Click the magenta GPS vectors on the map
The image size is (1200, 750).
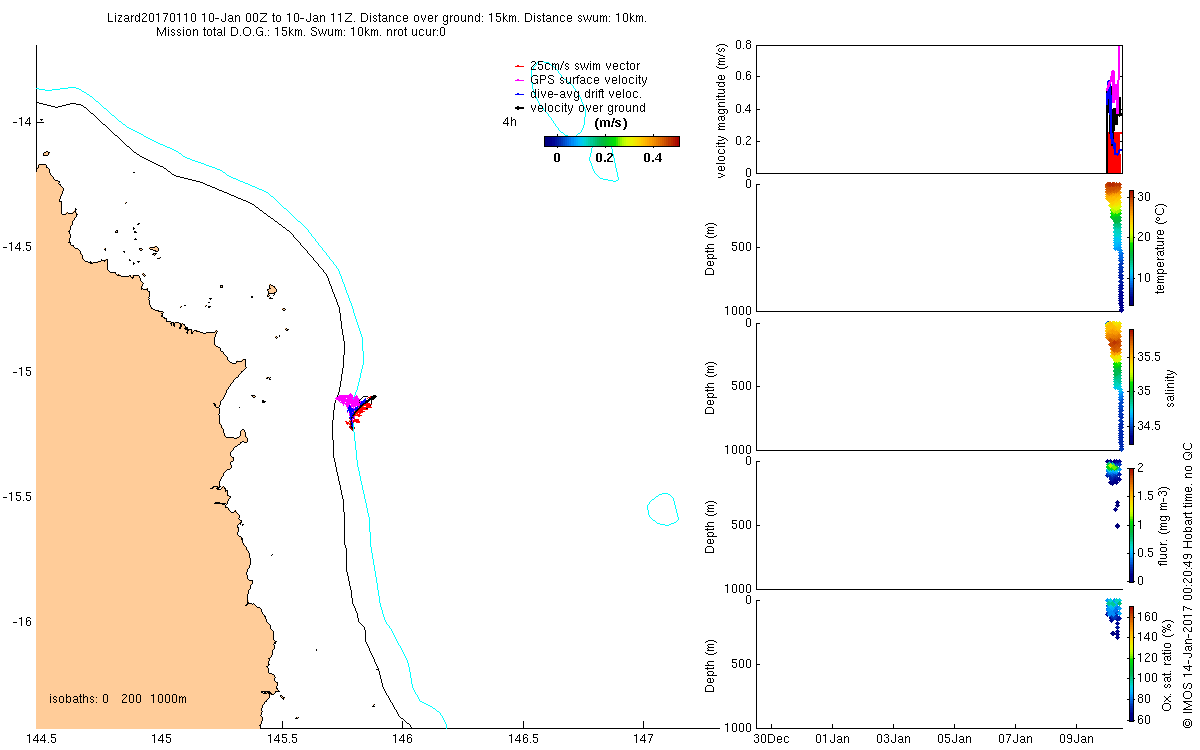349,401
